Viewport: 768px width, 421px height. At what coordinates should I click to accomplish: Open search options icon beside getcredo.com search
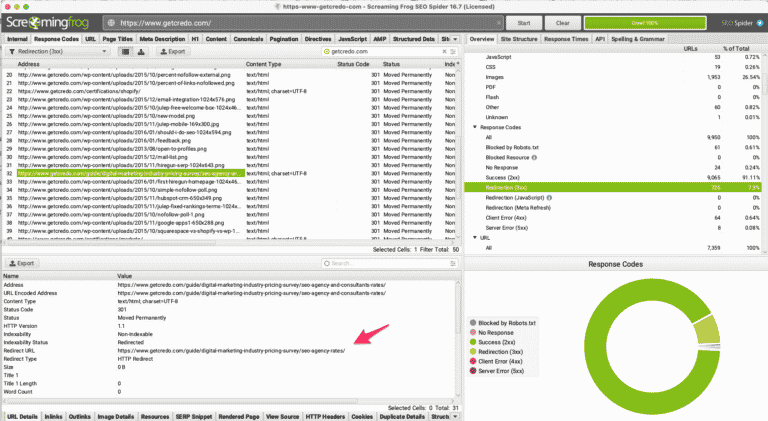pyautogui.click(x=453, y=51)
